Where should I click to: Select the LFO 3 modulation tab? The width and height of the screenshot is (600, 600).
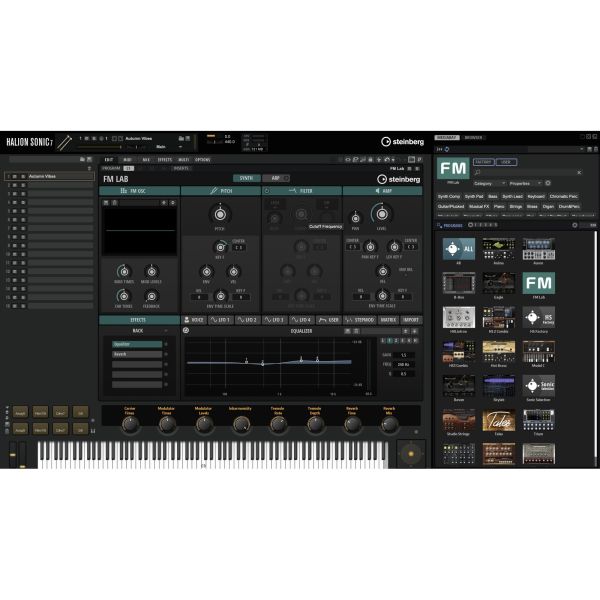point(274,320)
